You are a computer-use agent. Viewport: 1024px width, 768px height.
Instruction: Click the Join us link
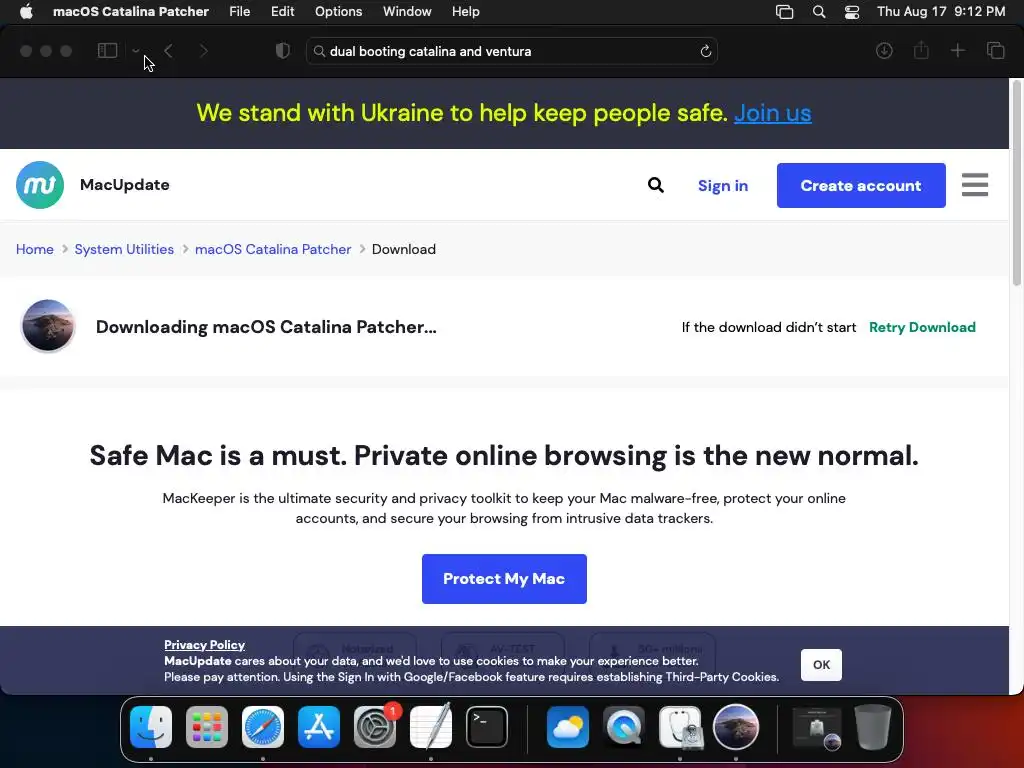coord(773,113)
